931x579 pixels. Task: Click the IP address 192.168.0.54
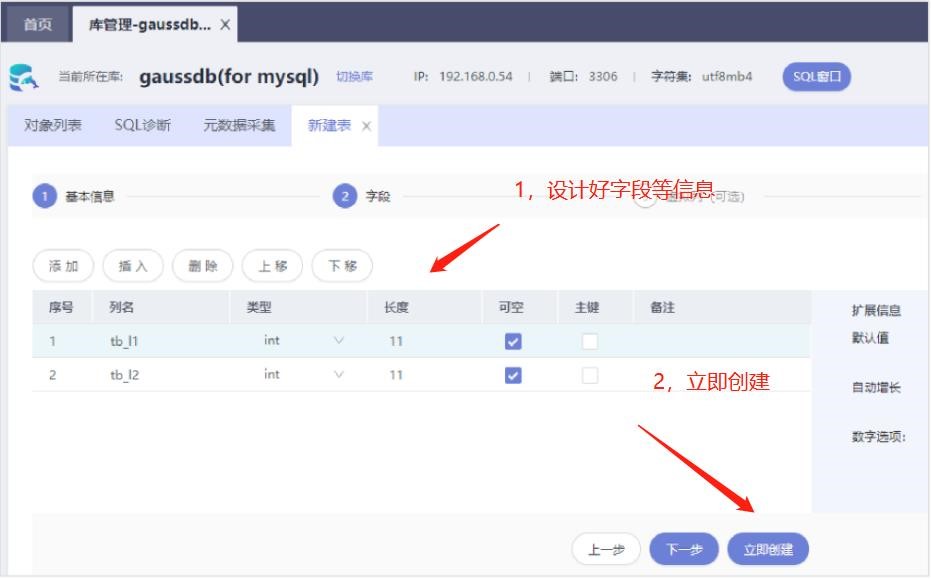coord(476,77)
